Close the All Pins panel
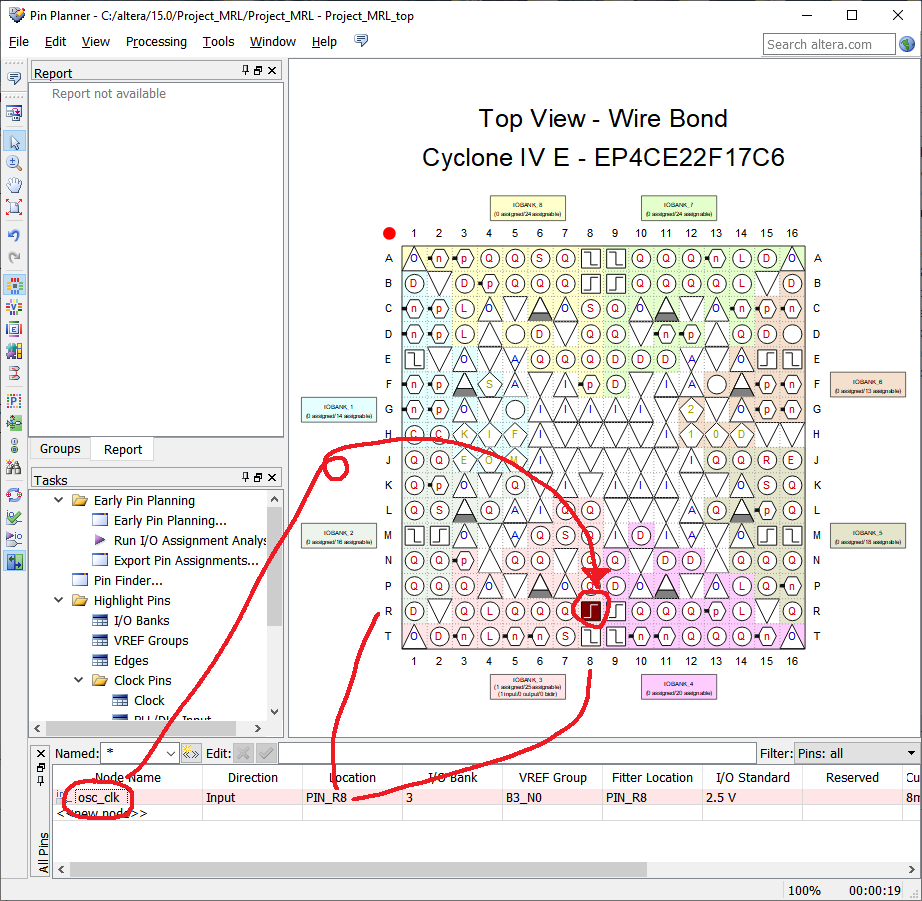Screen dimensions: 922x901 pyautogui.click(x=41, y=753)
